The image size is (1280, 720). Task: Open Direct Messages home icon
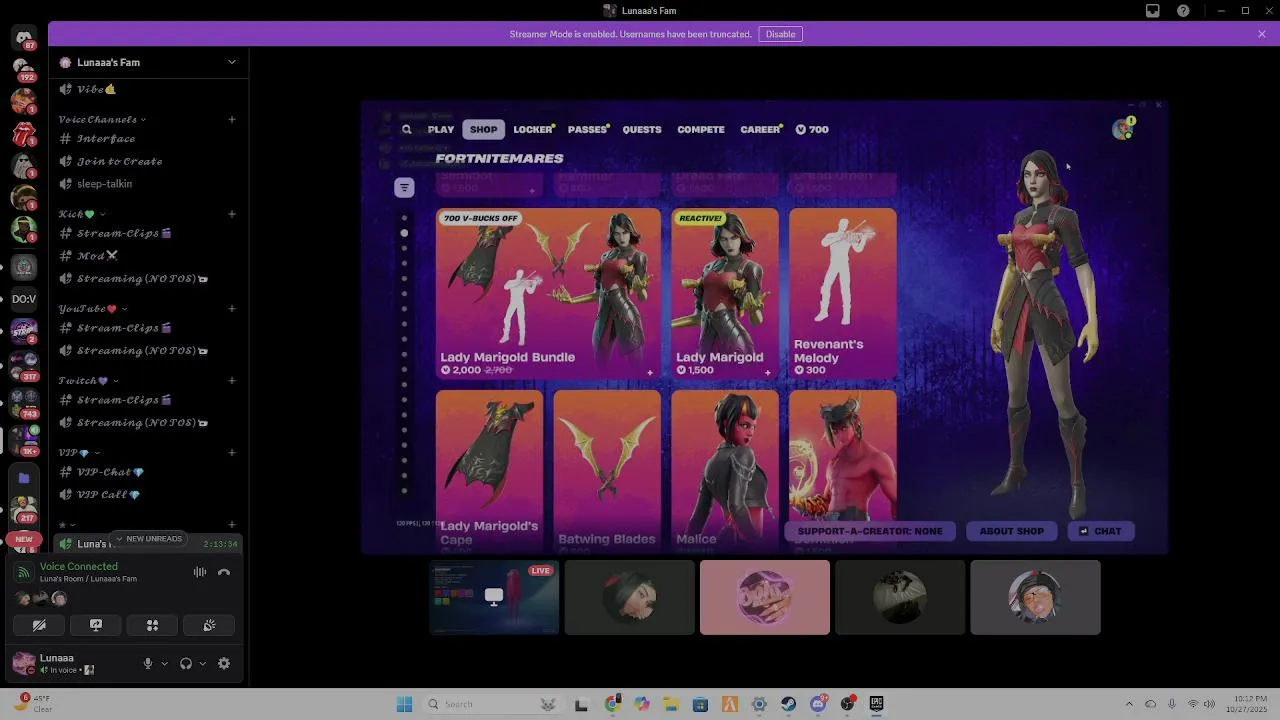coord(24,38)
